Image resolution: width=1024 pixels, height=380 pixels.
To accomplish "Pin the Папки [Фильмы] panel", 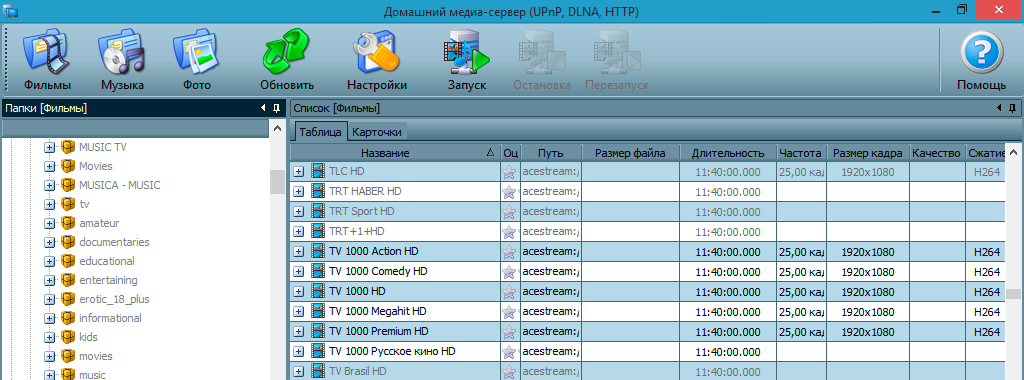I will [276, 108].
